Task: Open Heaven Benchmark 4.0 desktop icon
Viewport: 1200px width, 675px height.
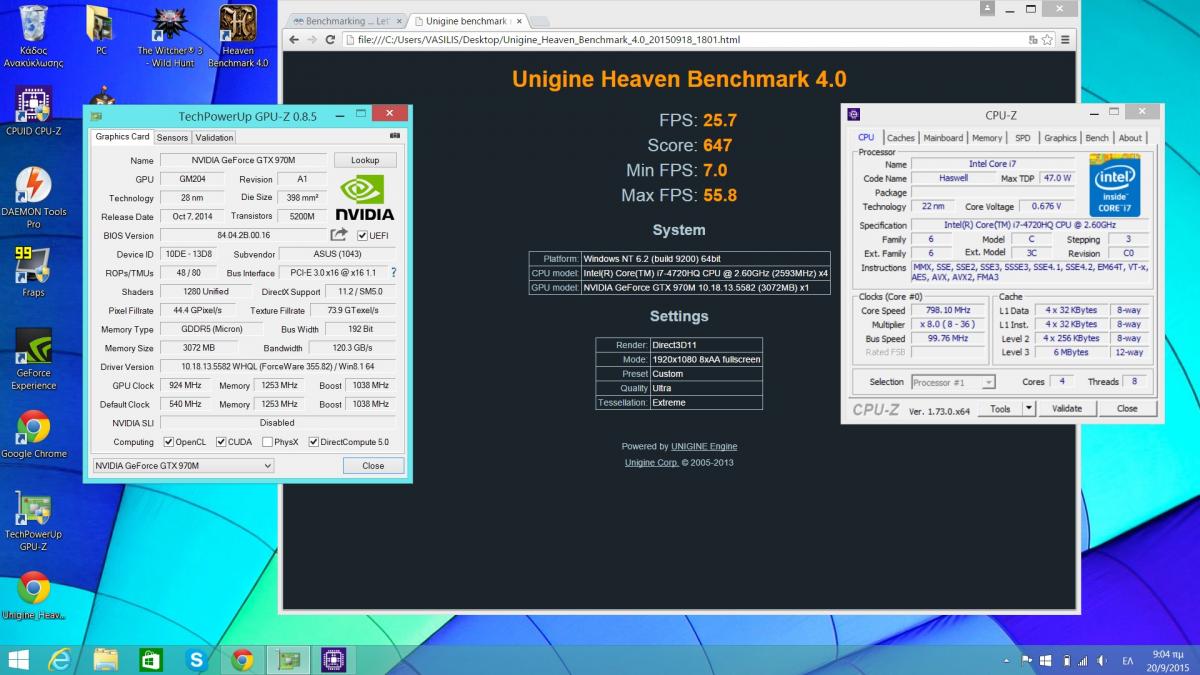Action: coord(238,35)
